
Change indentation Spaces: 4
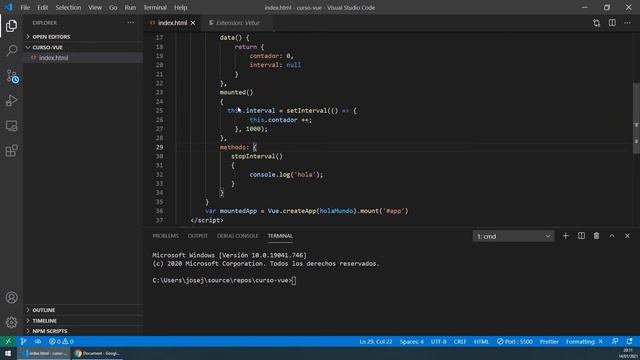pos(411,341)
